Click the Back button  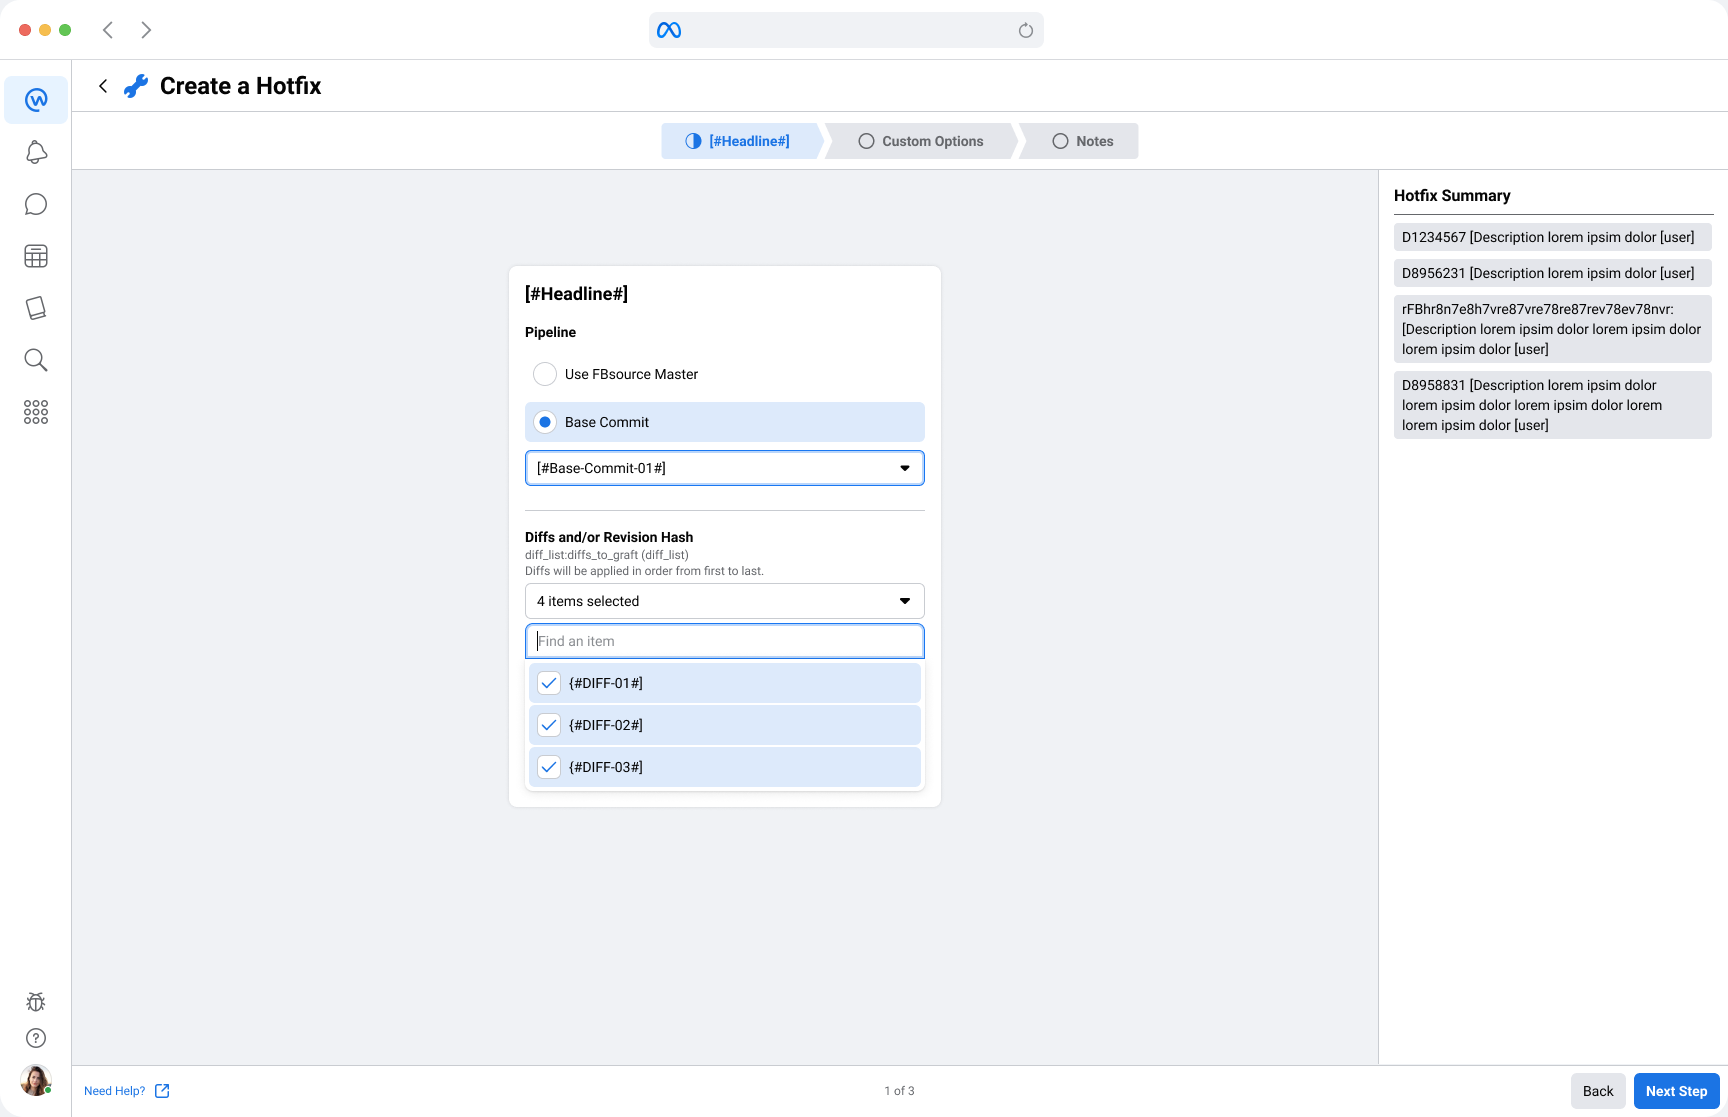(x=1598, y=1091)
